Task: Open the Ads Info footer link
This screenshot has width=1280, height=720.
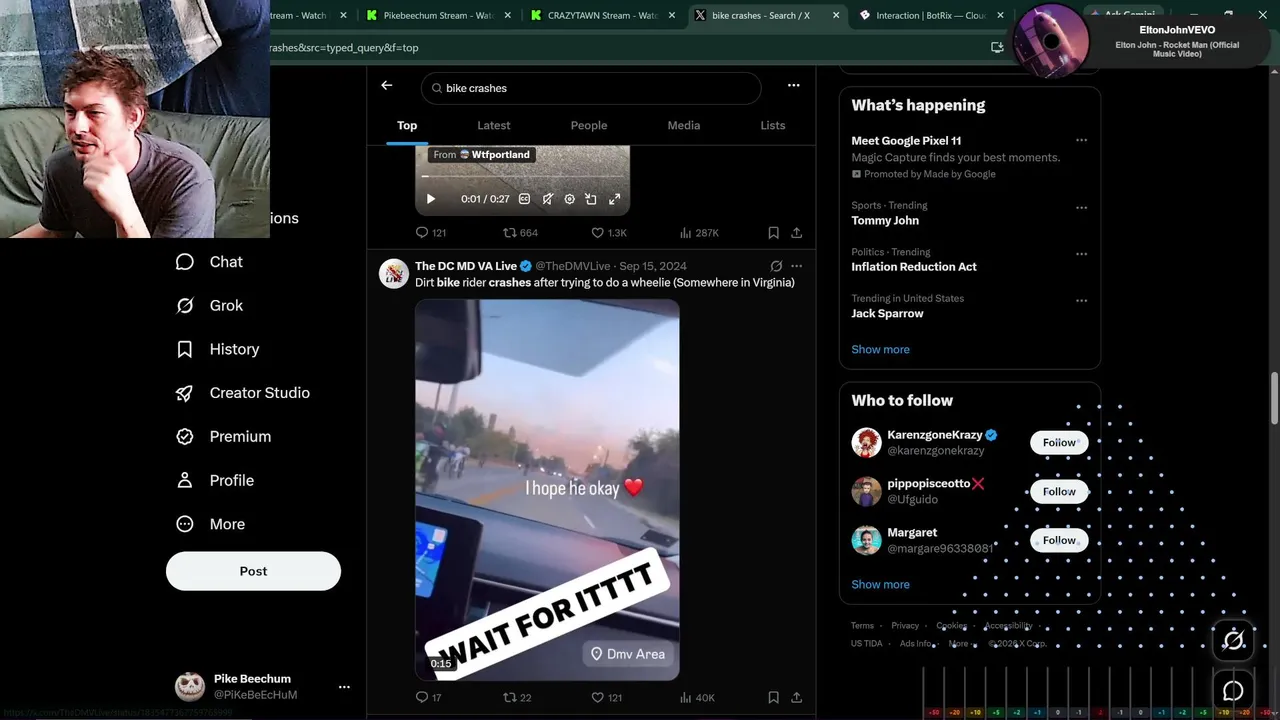Action: [x=915, y=644]
